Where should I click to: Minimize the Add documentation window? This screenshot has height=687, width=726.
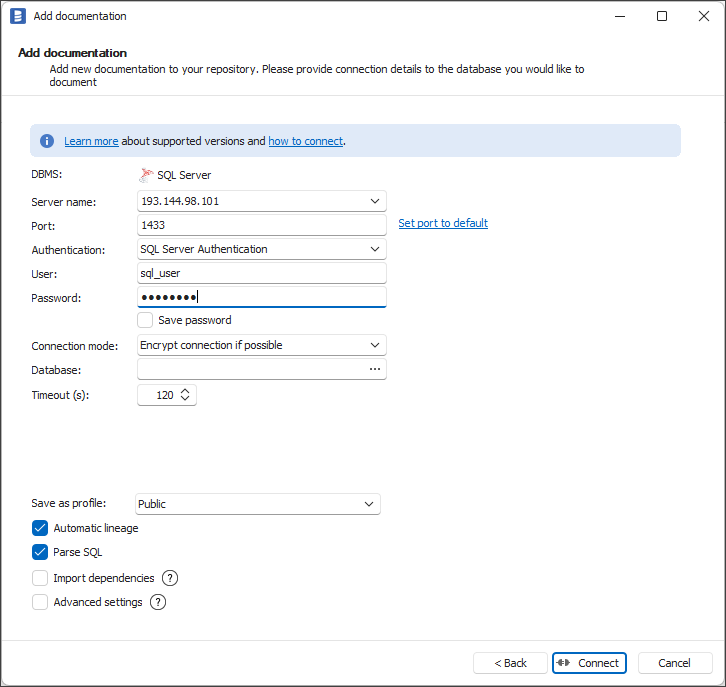pos(620,16)
